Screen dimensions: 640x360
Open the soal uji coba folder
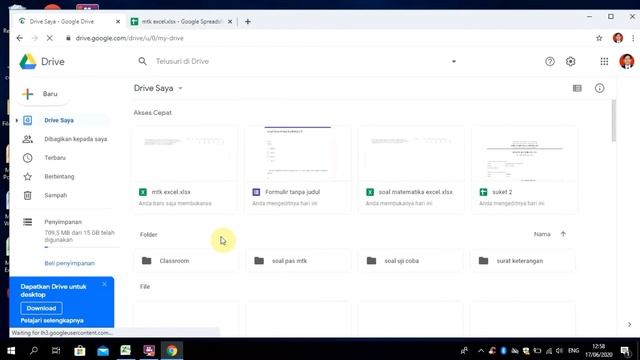411,260
